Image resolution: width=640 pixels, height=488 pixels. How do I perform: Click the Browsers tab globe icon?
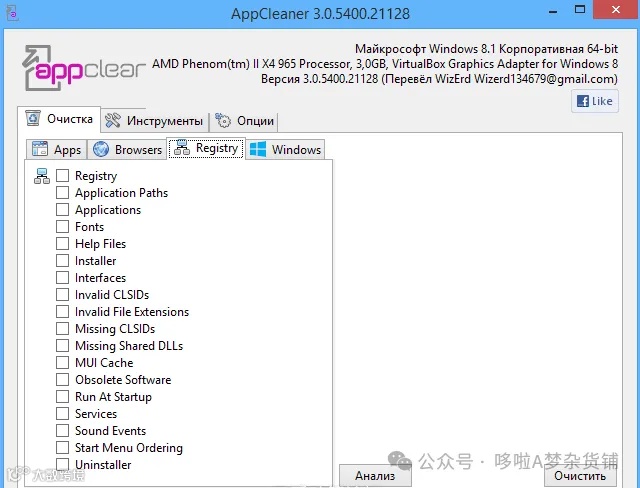tap(100, 149)
